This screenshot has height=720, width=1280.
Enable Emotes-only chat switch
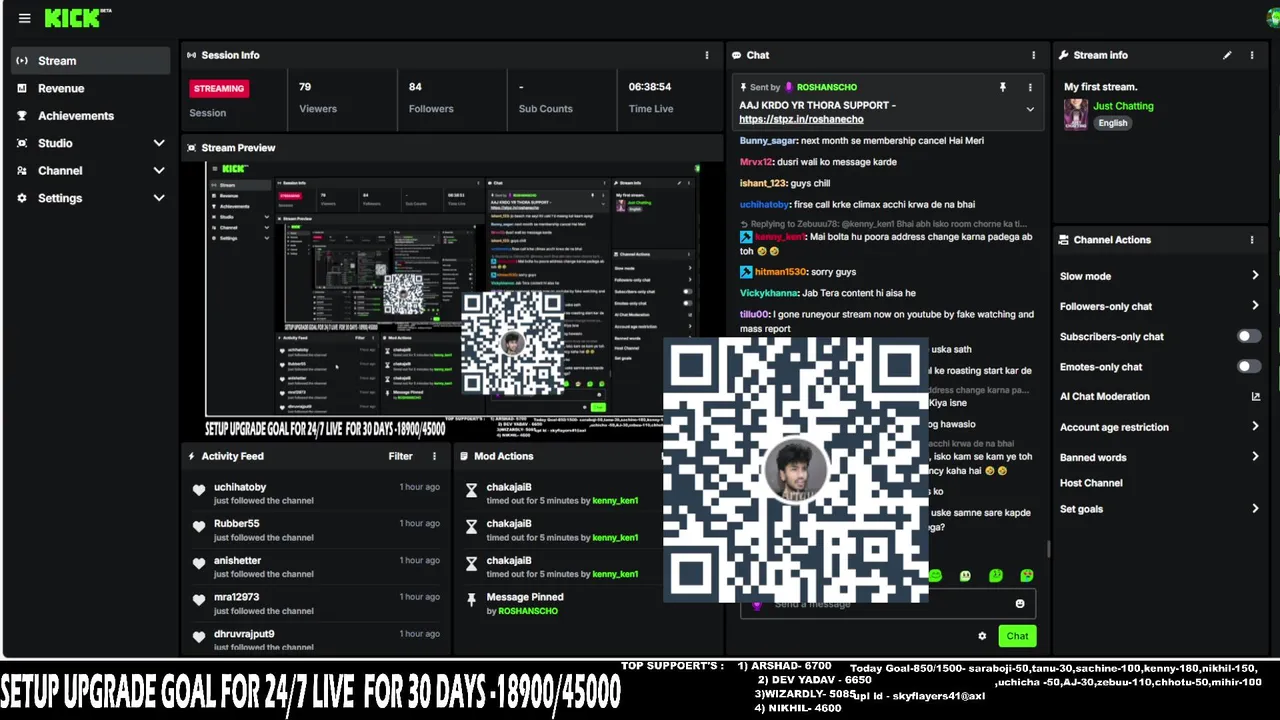click(x=1249, y=367)
